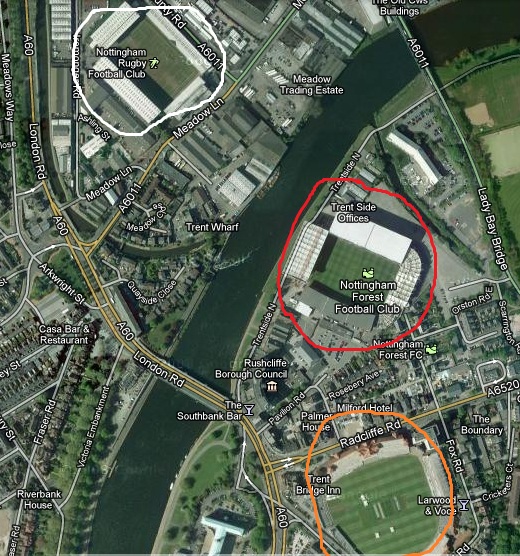Click the Milford Hotel label

coord(365,408)
